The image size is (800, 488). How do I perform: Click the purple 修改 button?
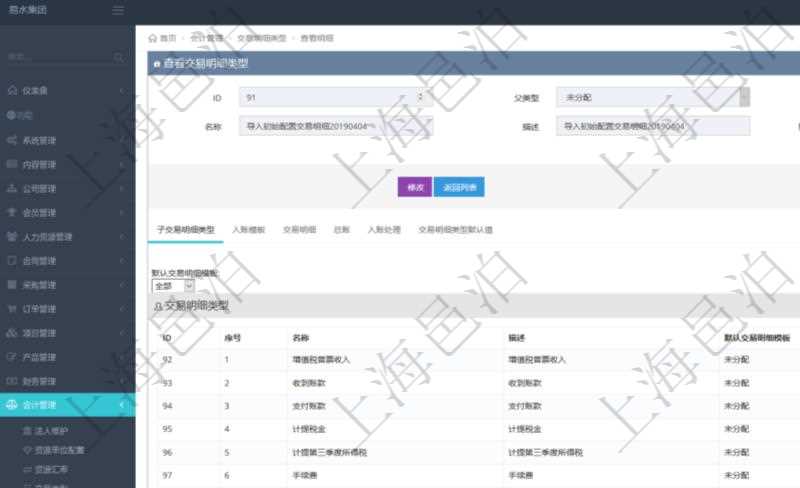pyautogui.click(x=415, y=187)
